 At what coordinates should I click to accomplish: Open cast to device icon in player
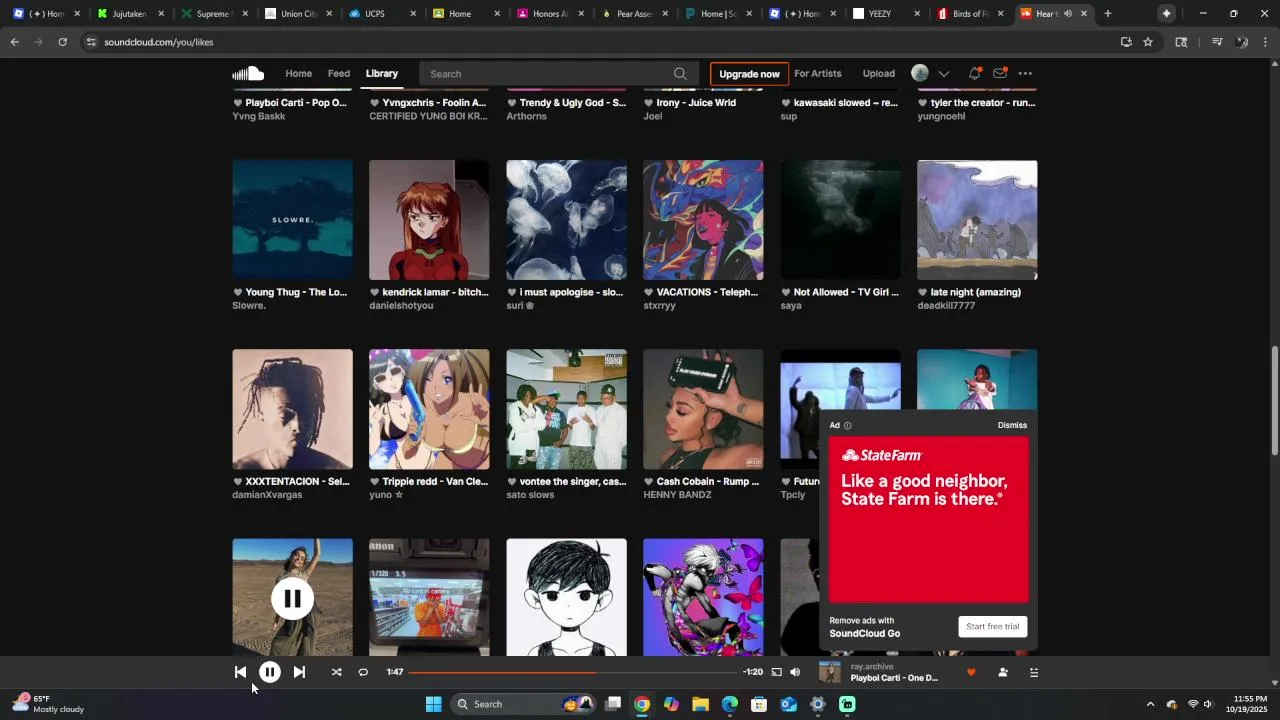776,672
